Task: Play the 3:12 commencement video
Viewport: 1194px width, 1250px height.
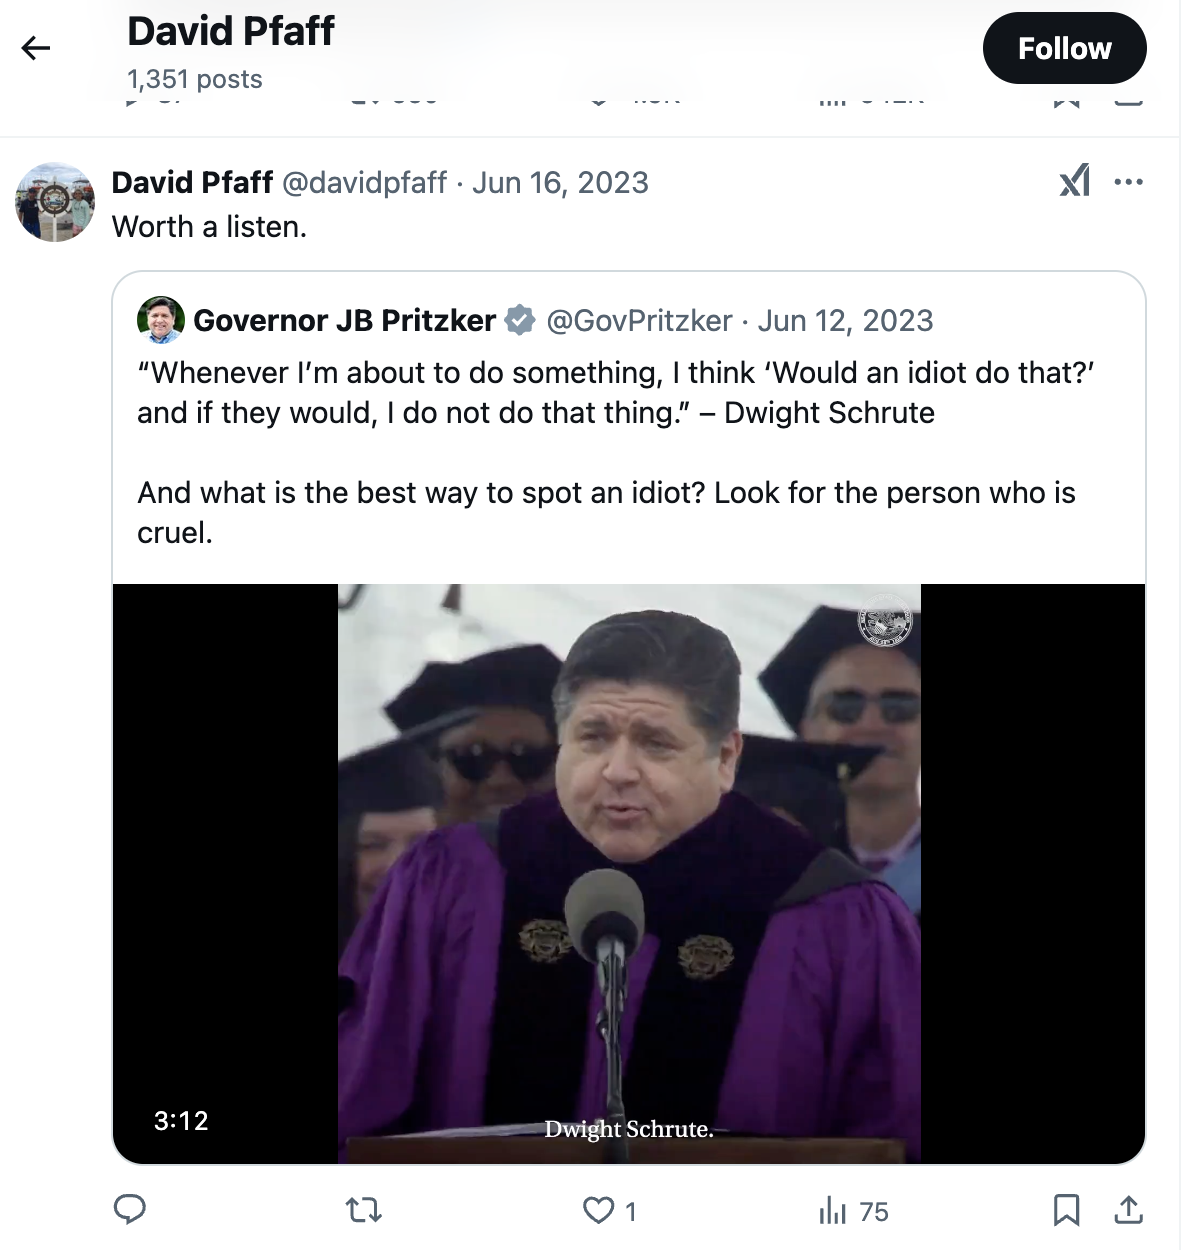Action: pyautogui.click(x=629, y=873)
